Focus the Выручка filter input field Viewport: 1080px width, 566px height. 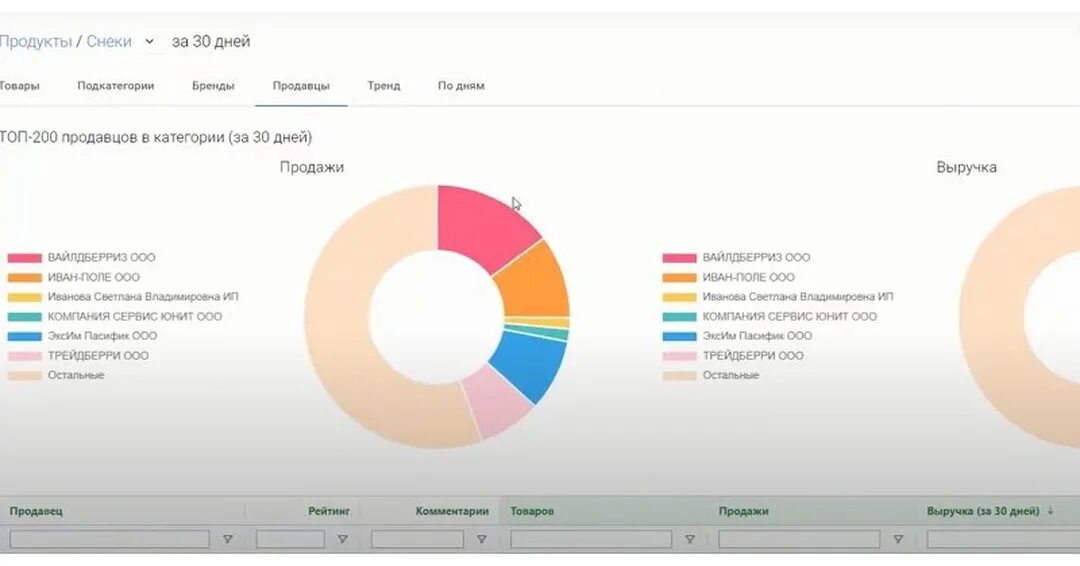(x=1004, y=539)
